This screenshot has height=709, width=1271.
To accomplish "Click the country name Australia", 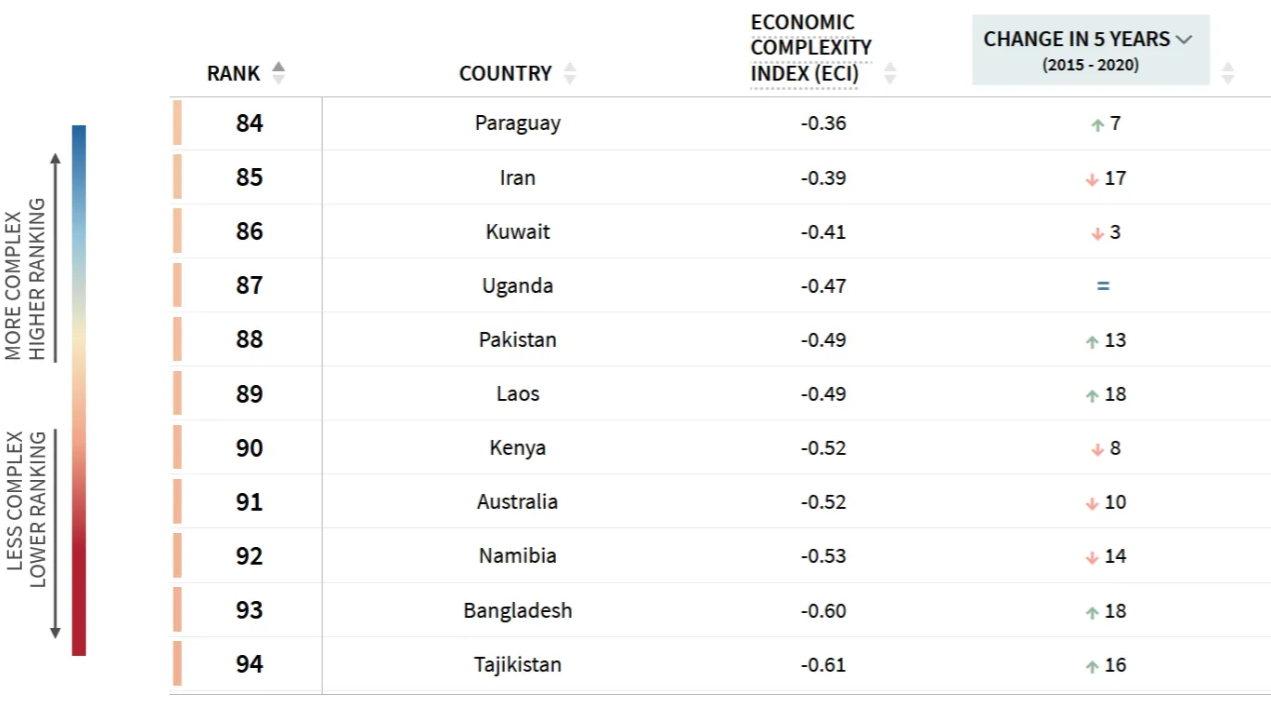I will click(517, 502).
